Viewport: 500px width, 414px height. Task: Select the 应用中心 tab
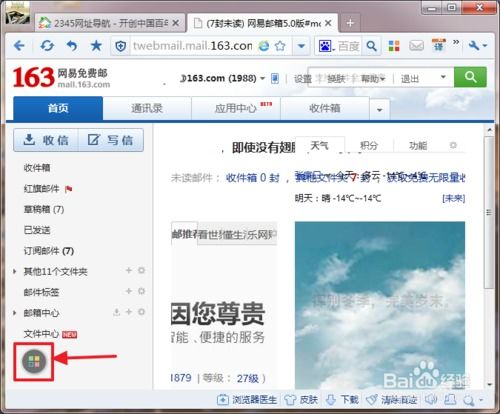236,108
